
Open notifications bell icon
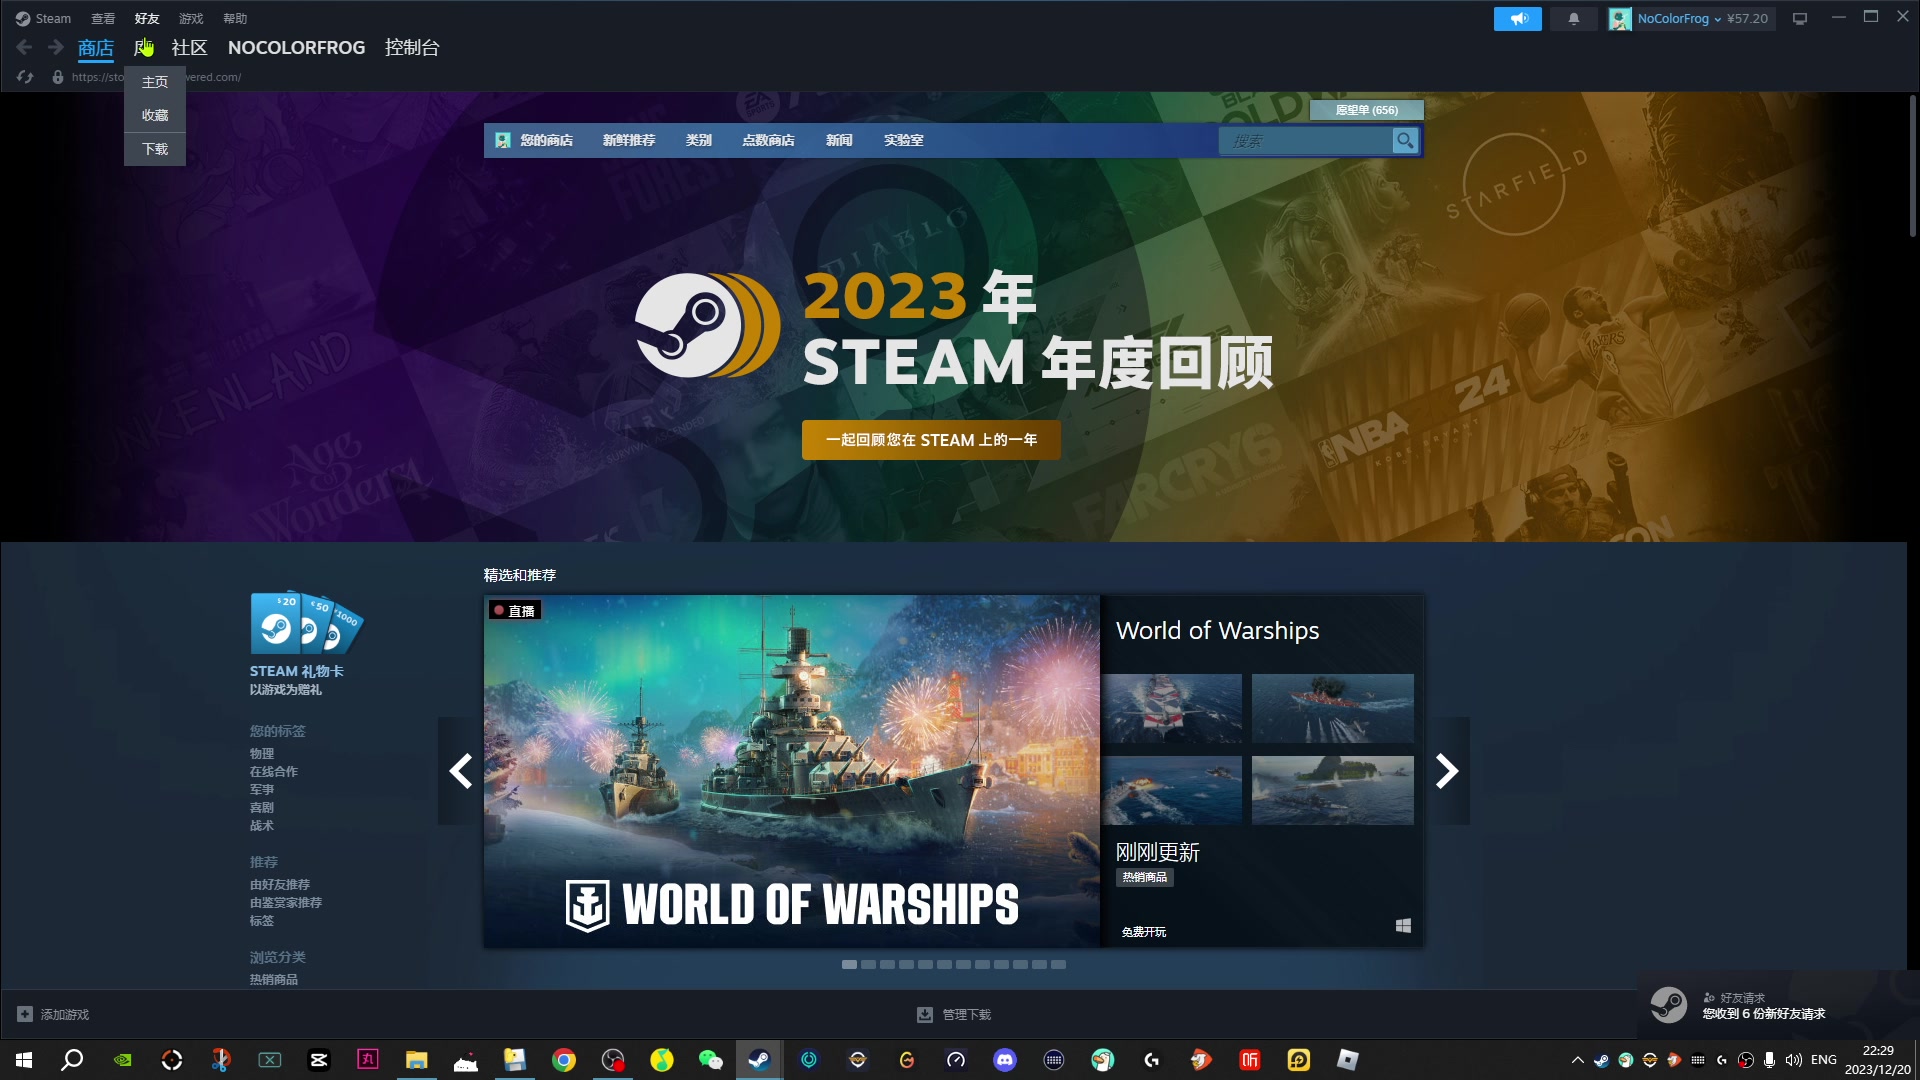pyautogui.click(x=1573, y=18)
